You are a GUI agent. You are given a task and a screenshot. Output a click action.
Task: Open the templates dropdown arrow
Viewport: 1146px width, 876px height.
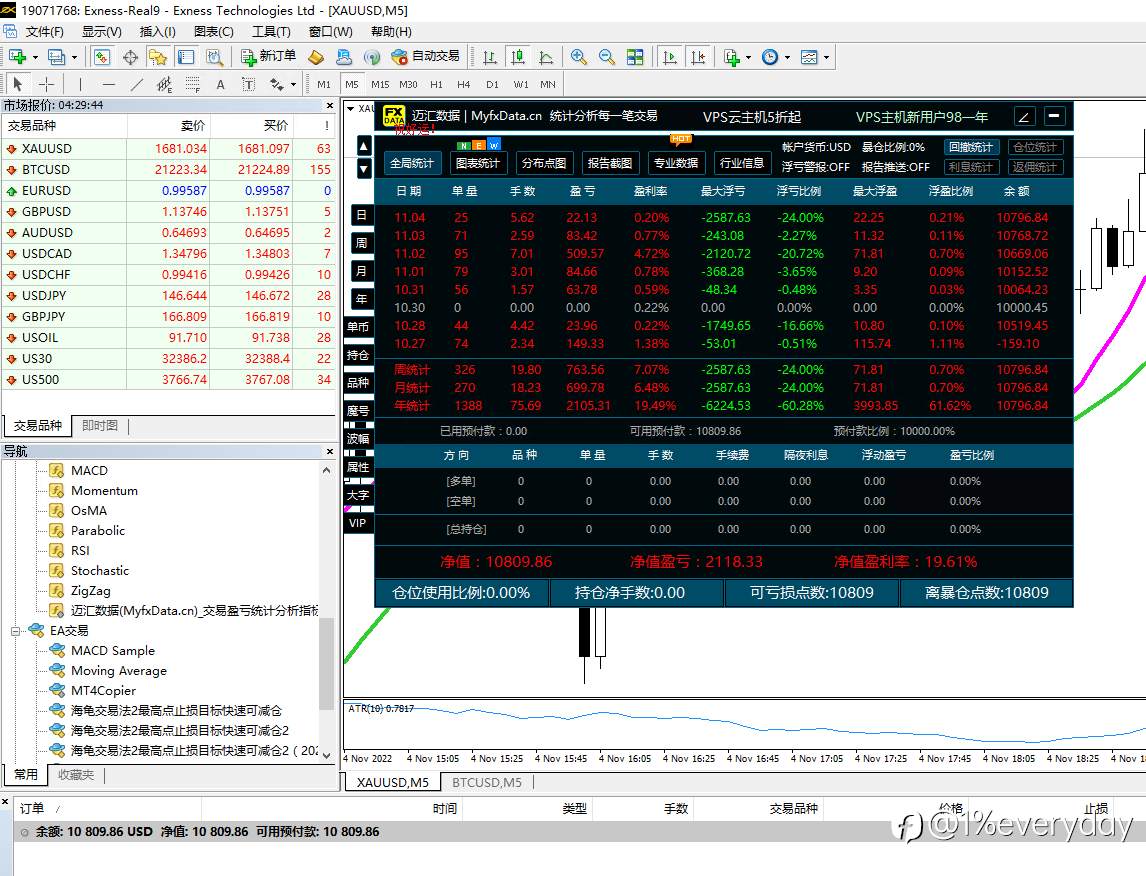(827, 57)
